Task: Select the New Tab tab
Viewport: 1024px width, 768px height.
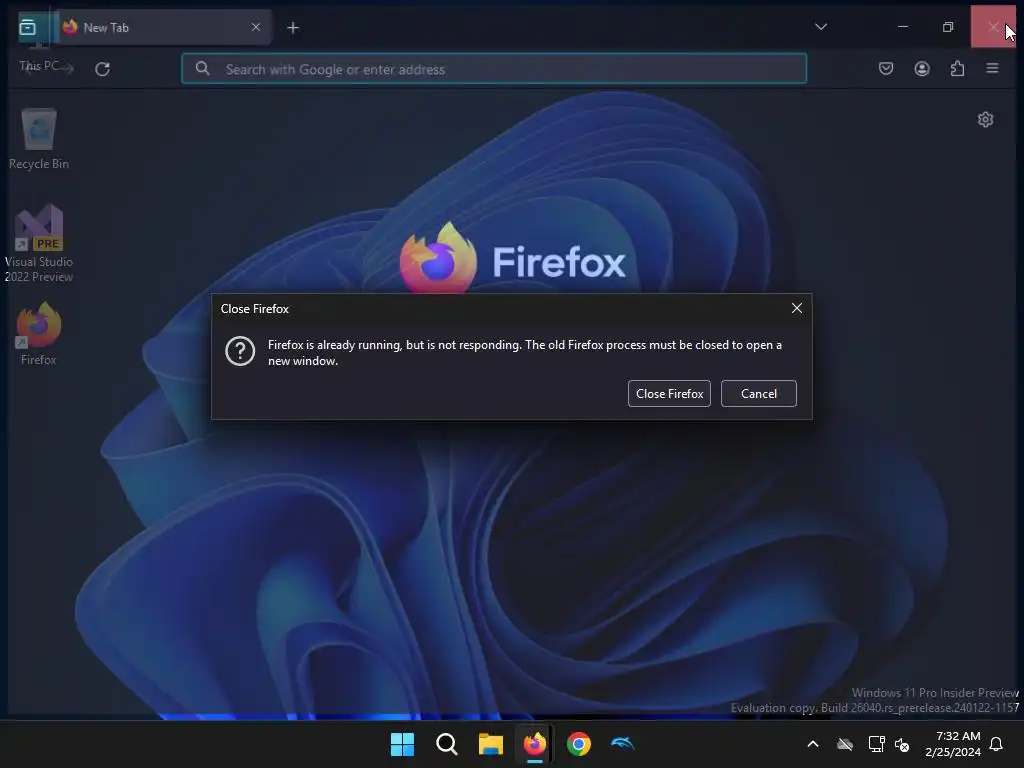Action: (x=163, y=27)
